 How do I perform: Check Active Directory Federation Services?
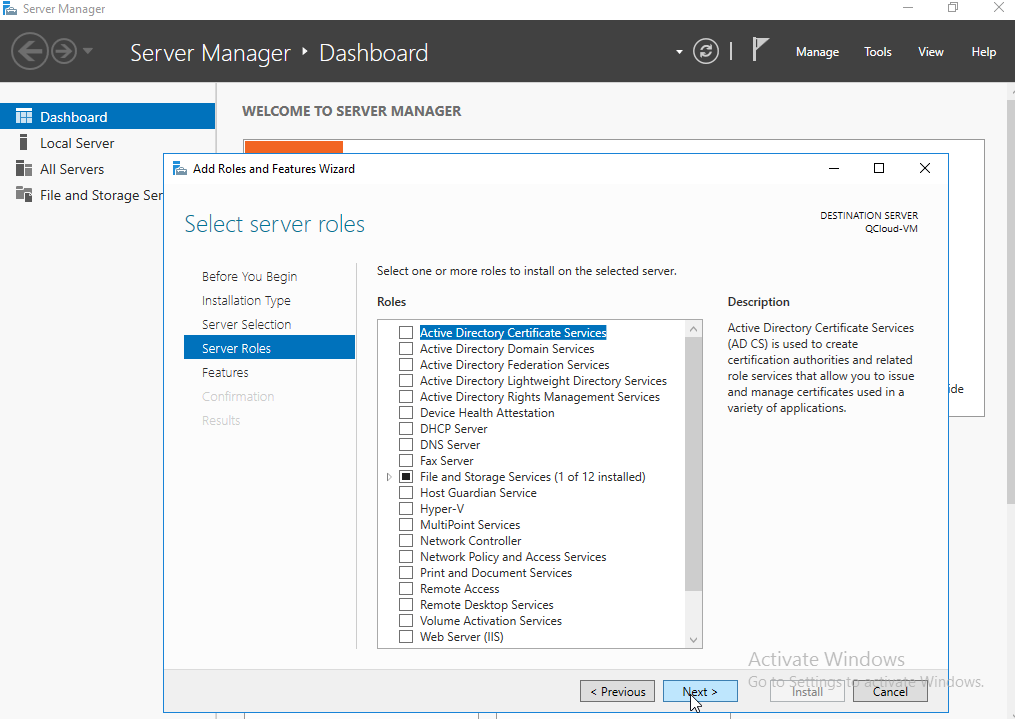pos(406,365)
